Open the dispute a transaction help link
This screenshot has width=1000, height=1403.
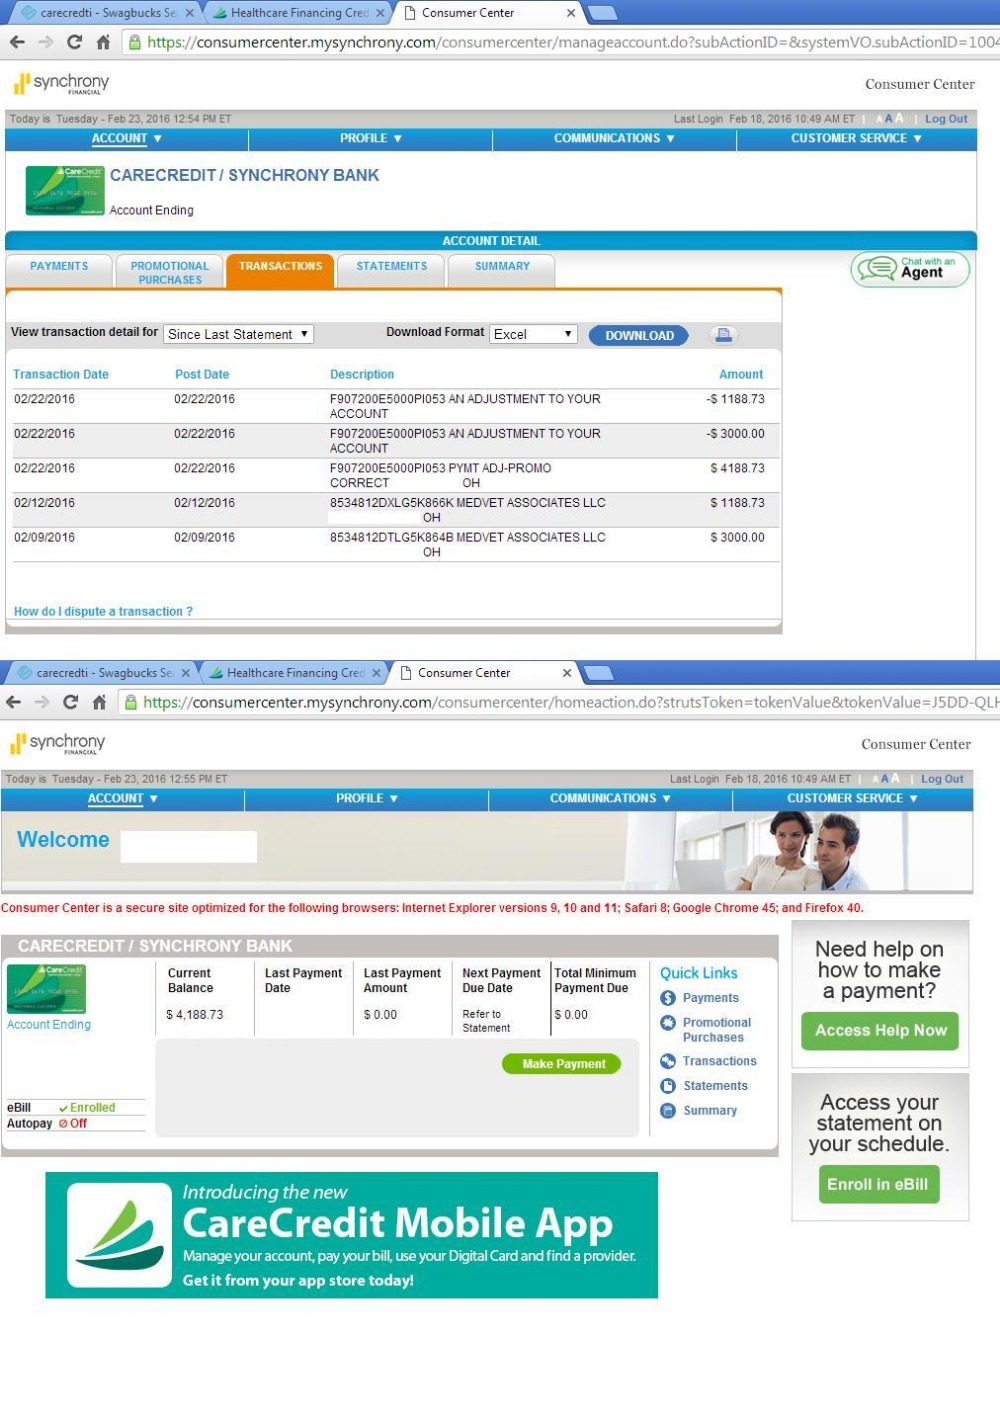click(103, 612)
